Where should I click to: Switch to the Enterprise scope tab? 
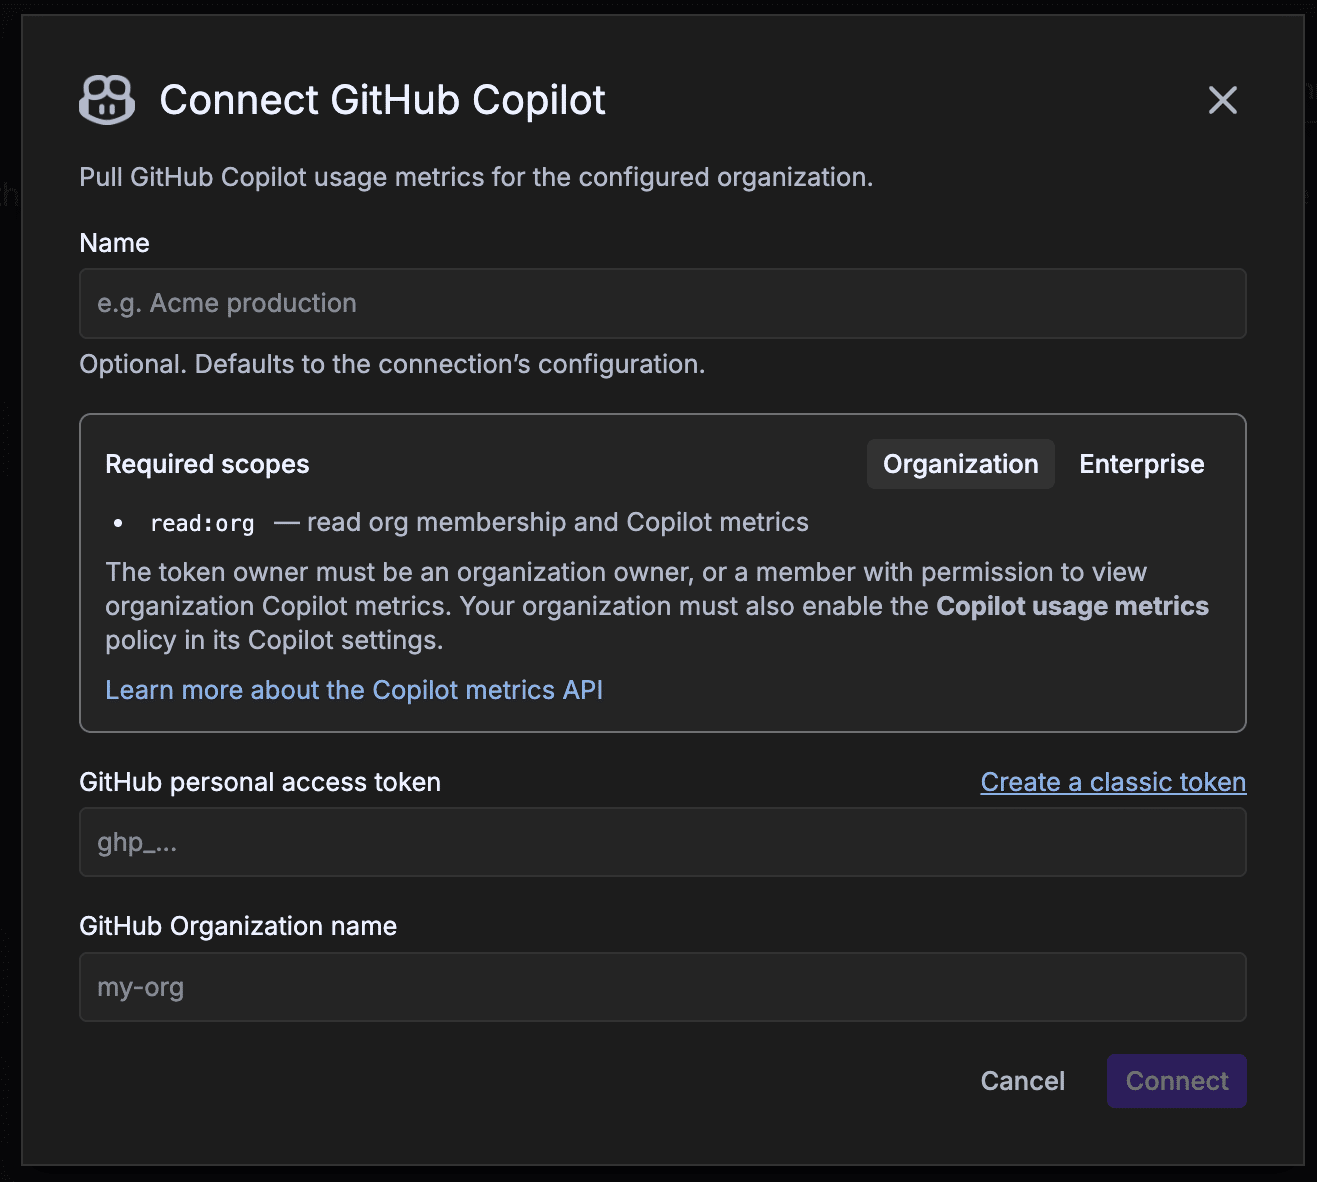click(x=1141, y=464)
